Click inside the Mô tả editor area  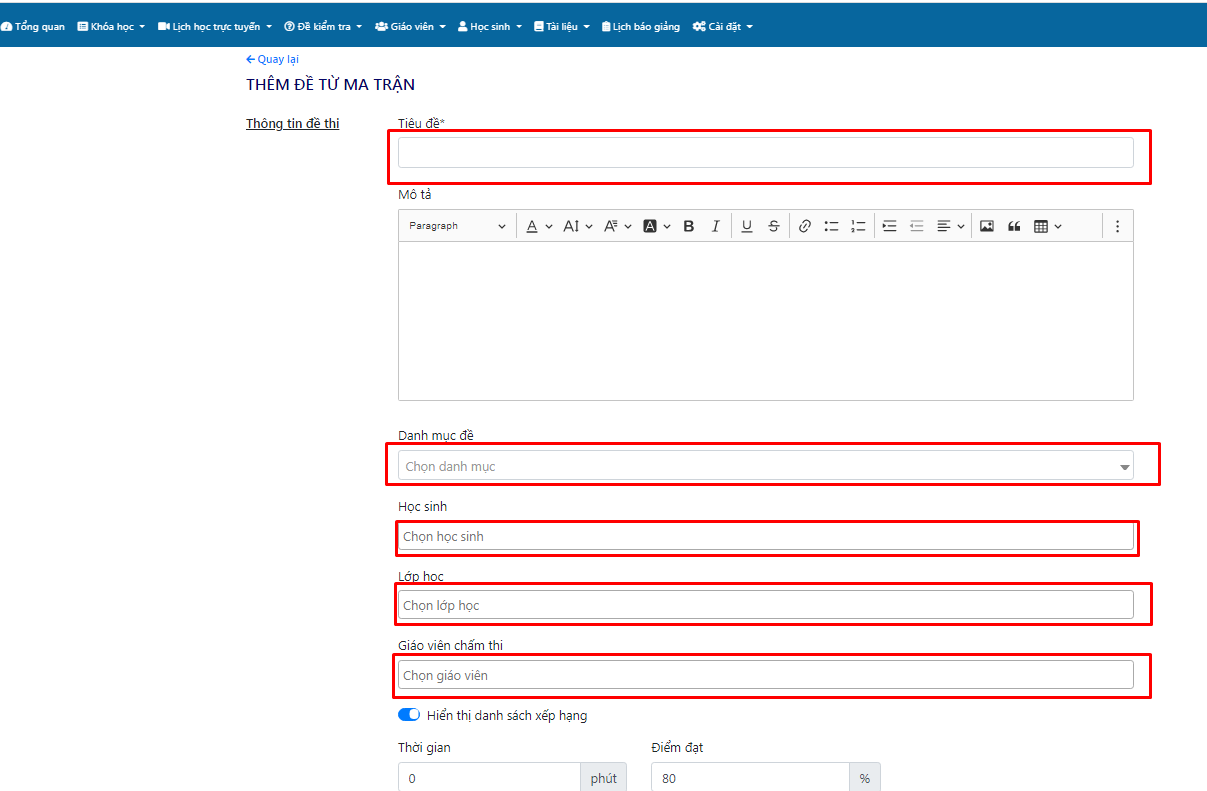click(x=766, y=320)
